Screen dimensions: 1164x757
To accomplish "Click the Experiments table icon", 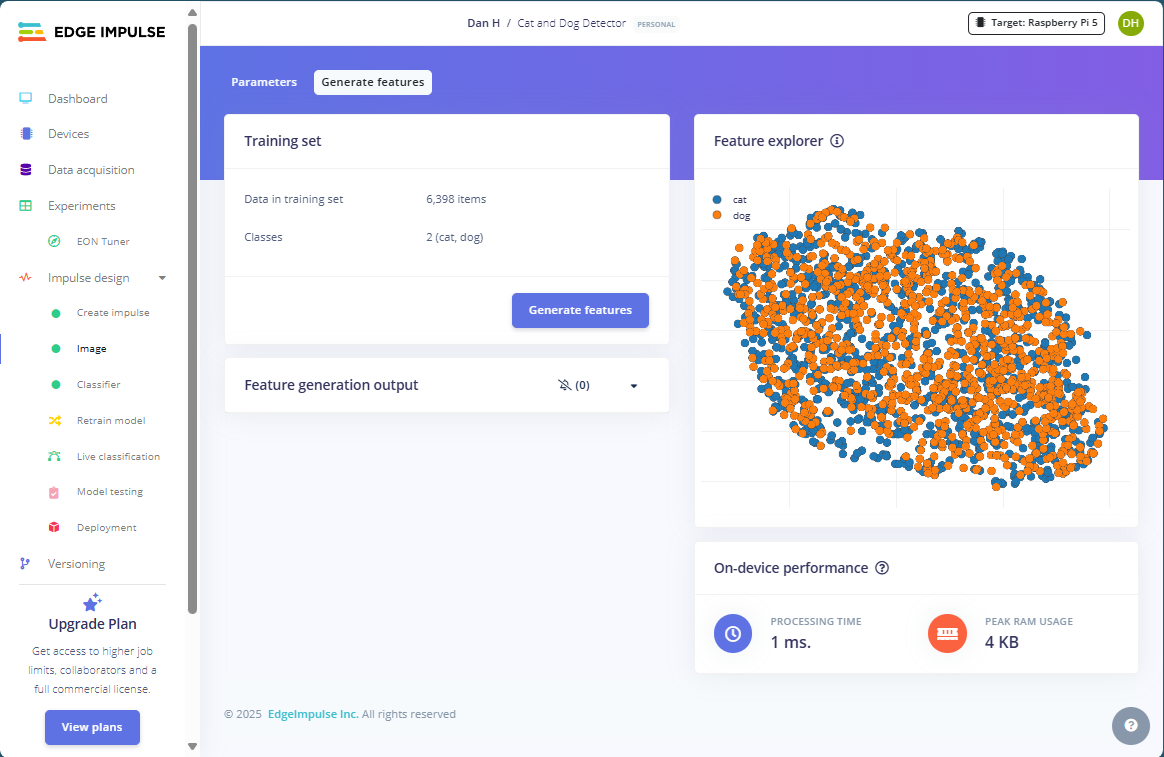I will coord(26,206).
